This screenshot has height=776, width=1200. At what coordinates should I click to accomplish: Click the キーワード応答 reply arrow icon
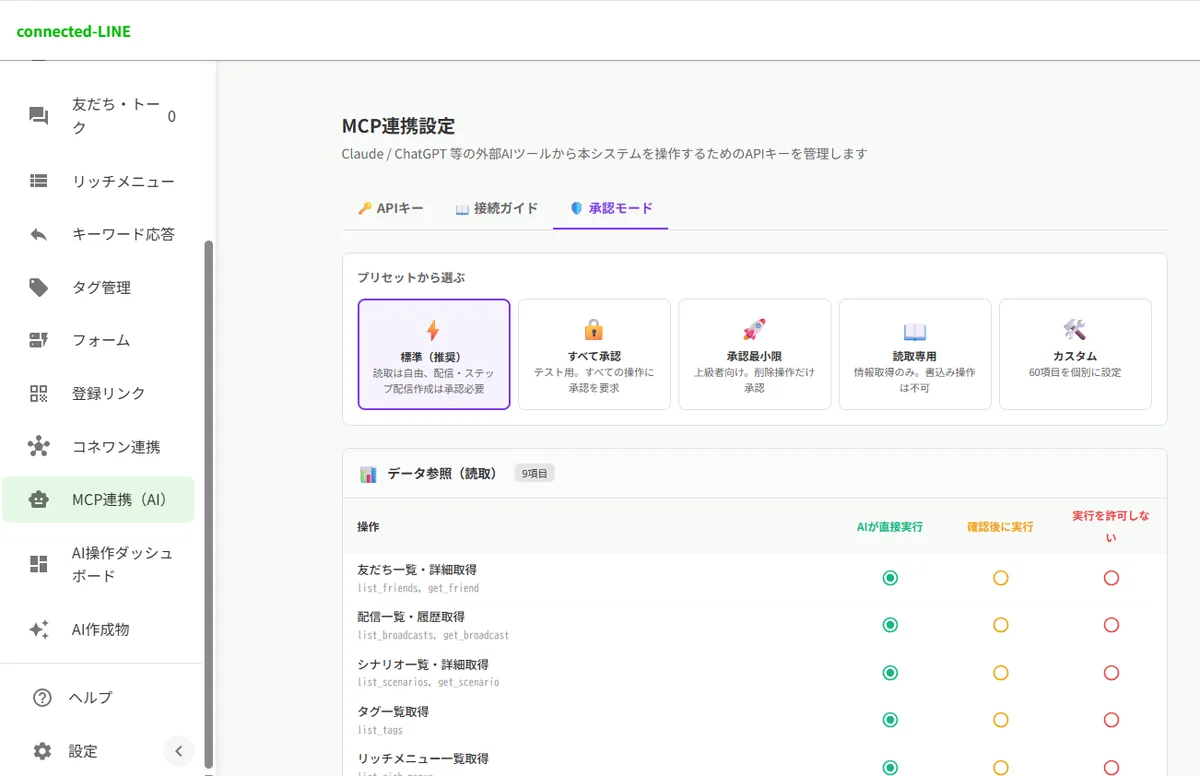(39, 234)
